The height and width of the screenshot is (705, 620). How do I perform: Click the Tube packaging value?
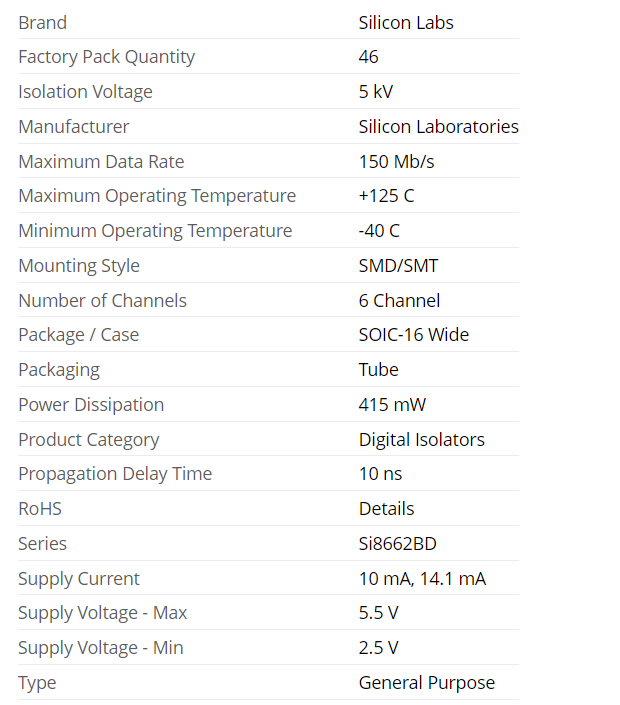tap(378, 370)
